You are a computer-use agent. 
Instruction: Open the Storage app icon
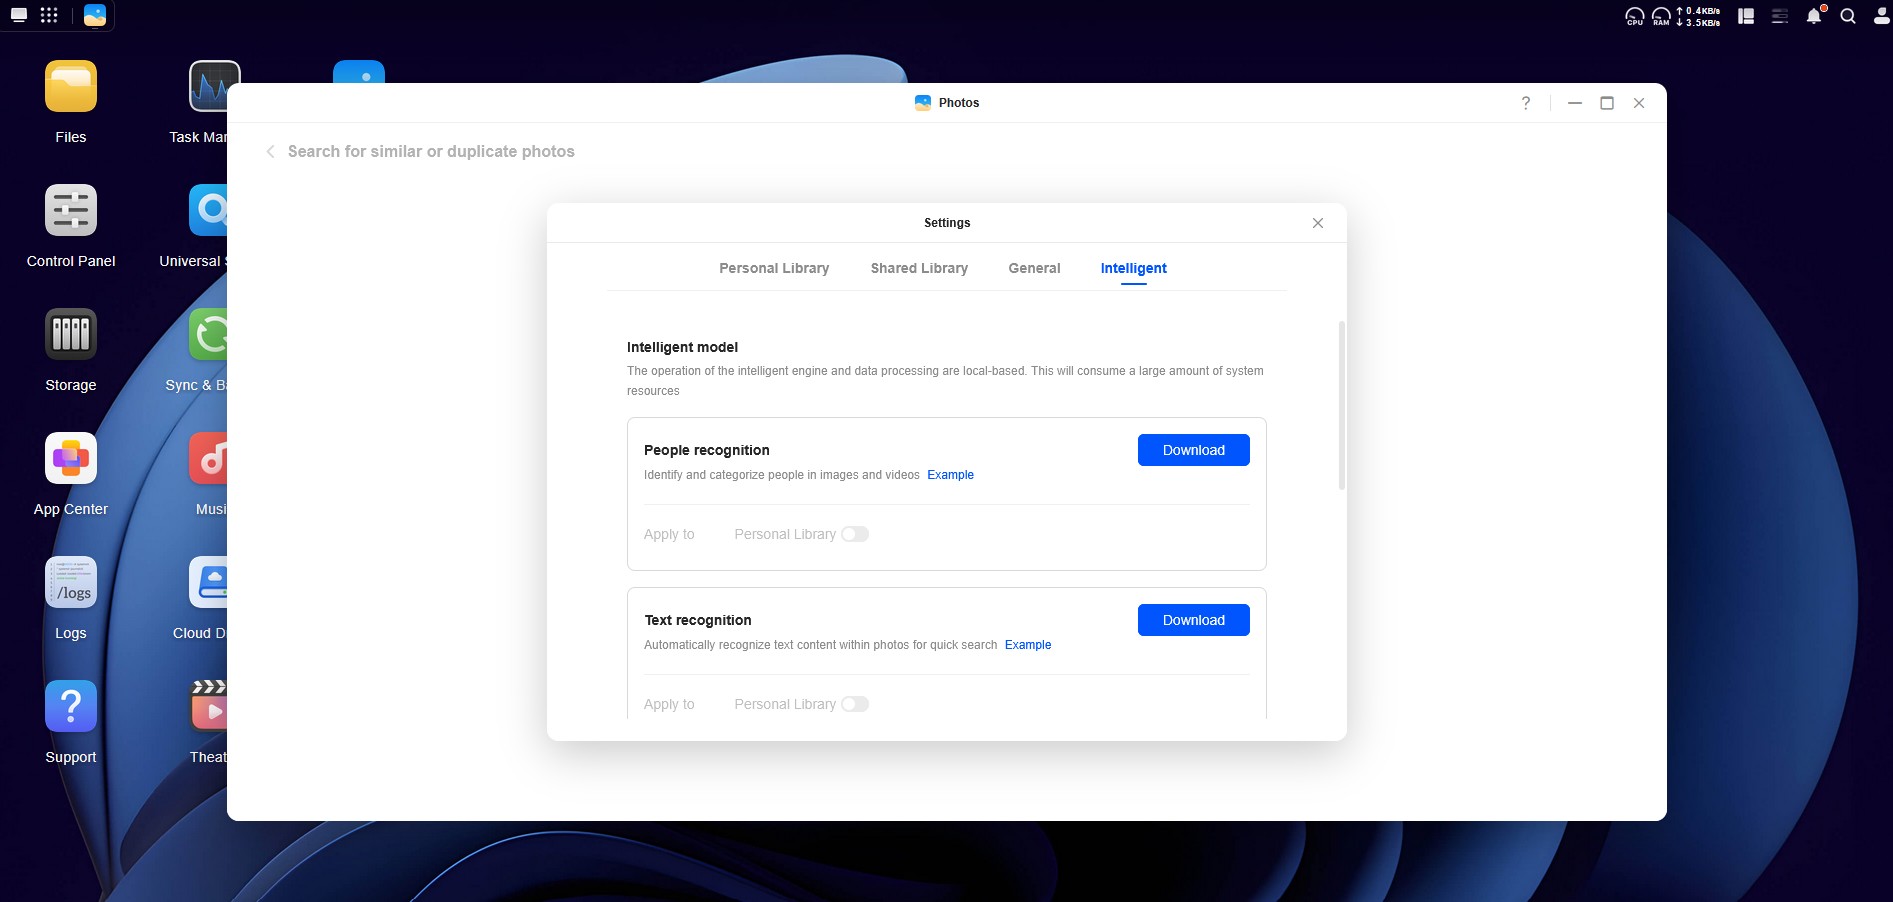click(70, 335)
